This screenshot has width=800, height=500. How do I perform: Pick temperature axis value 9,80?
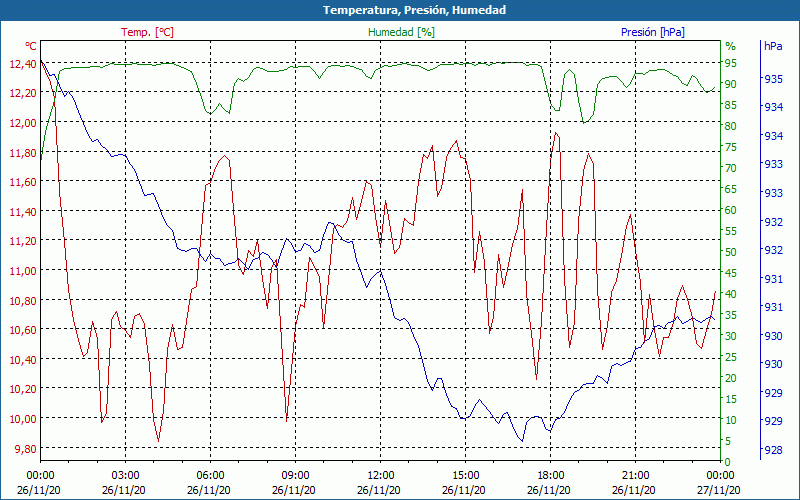click(x=26, y=448)
